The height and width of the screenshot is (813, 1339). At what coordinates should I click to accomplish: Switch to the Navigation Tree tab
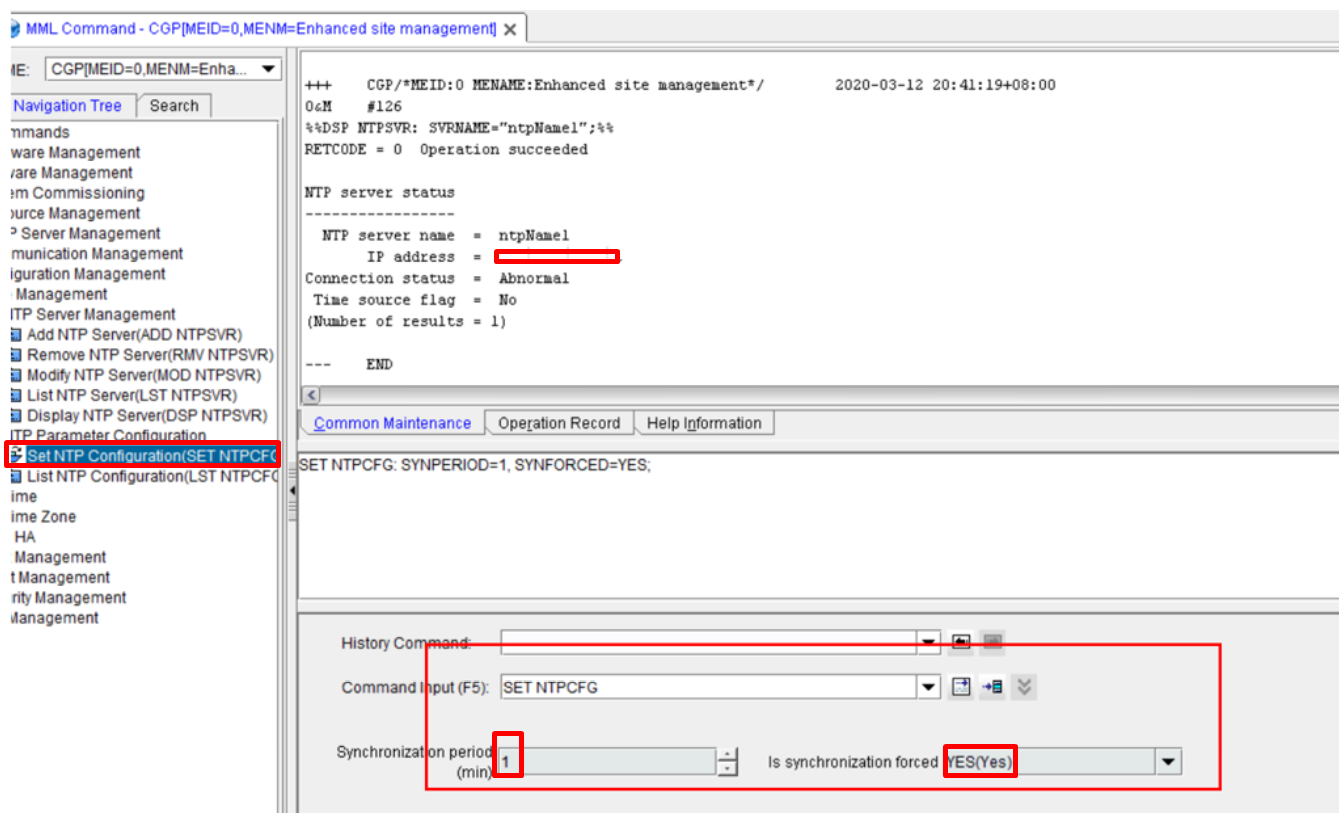[x=67, y=106]
